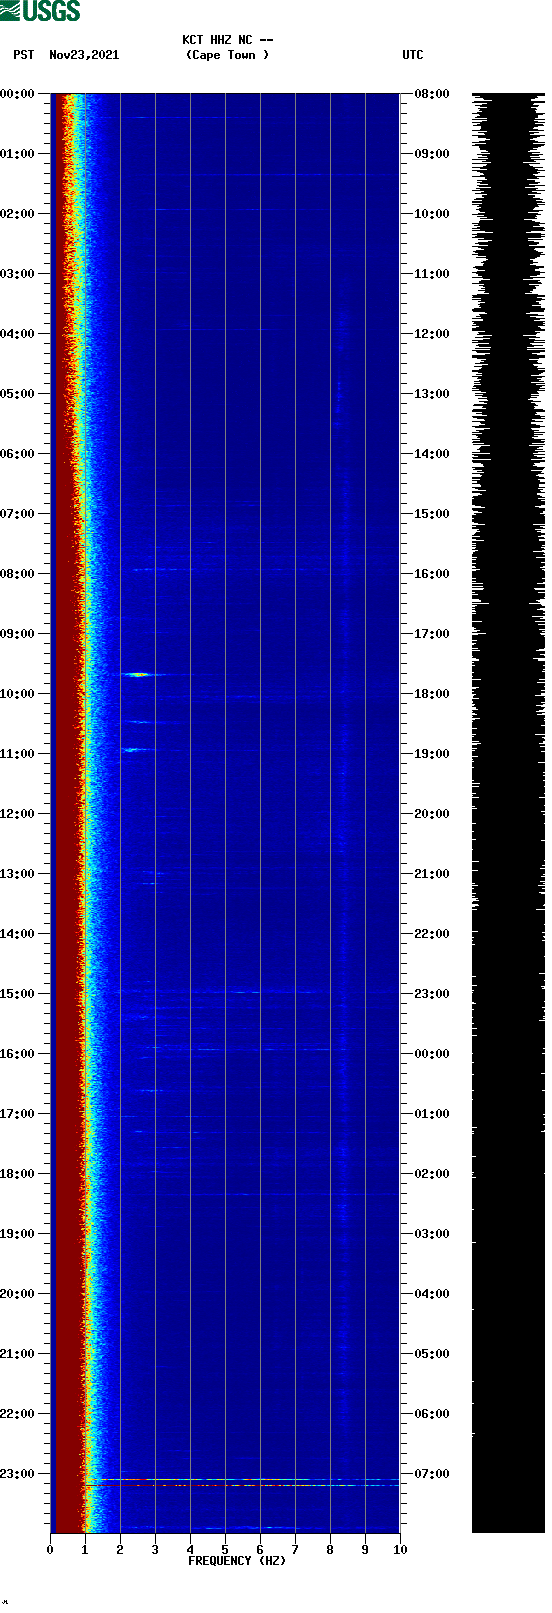Click the 23:00 UTC time label
Image resolution: width=552 pixels, height=1613 pixels.
click(431, 994)
